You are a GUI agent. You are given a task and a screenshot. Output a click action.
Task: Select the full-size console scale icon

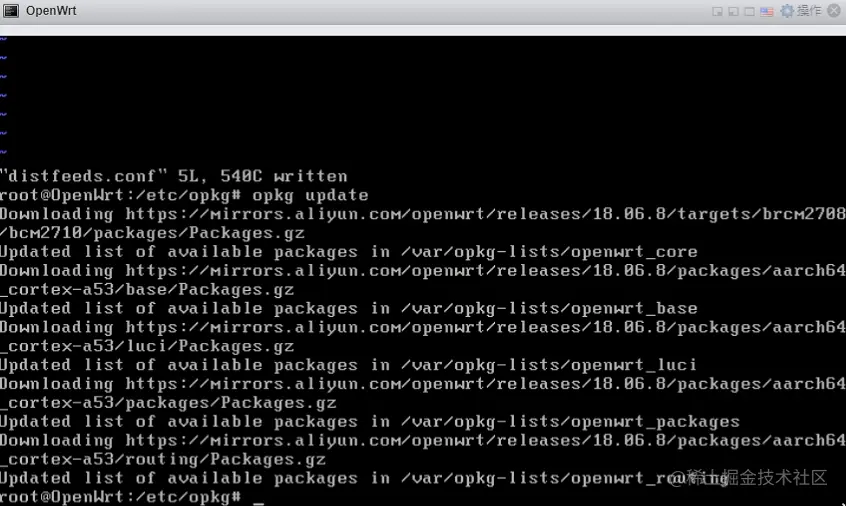(749, 11)
